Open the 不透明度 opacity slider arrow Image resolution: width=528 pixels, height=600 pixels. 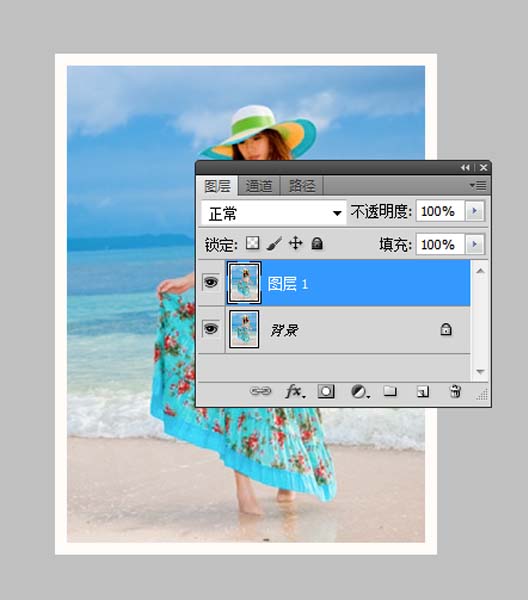pos(475,211)
